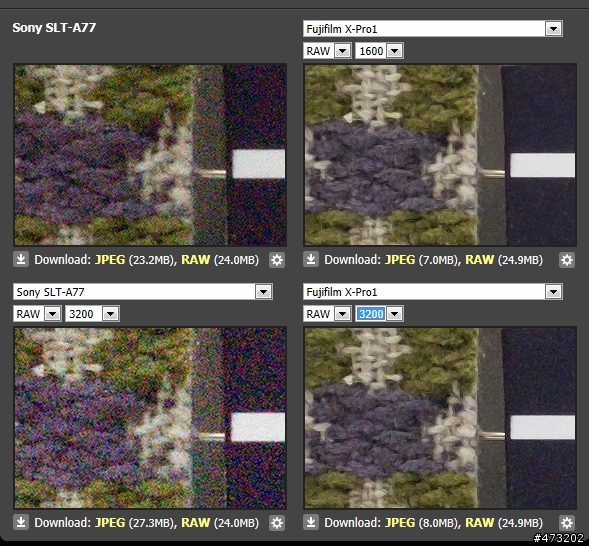Screen dimensions: 589x546
Task: Open the ISO 1600 dropdown
Action: 379,51
